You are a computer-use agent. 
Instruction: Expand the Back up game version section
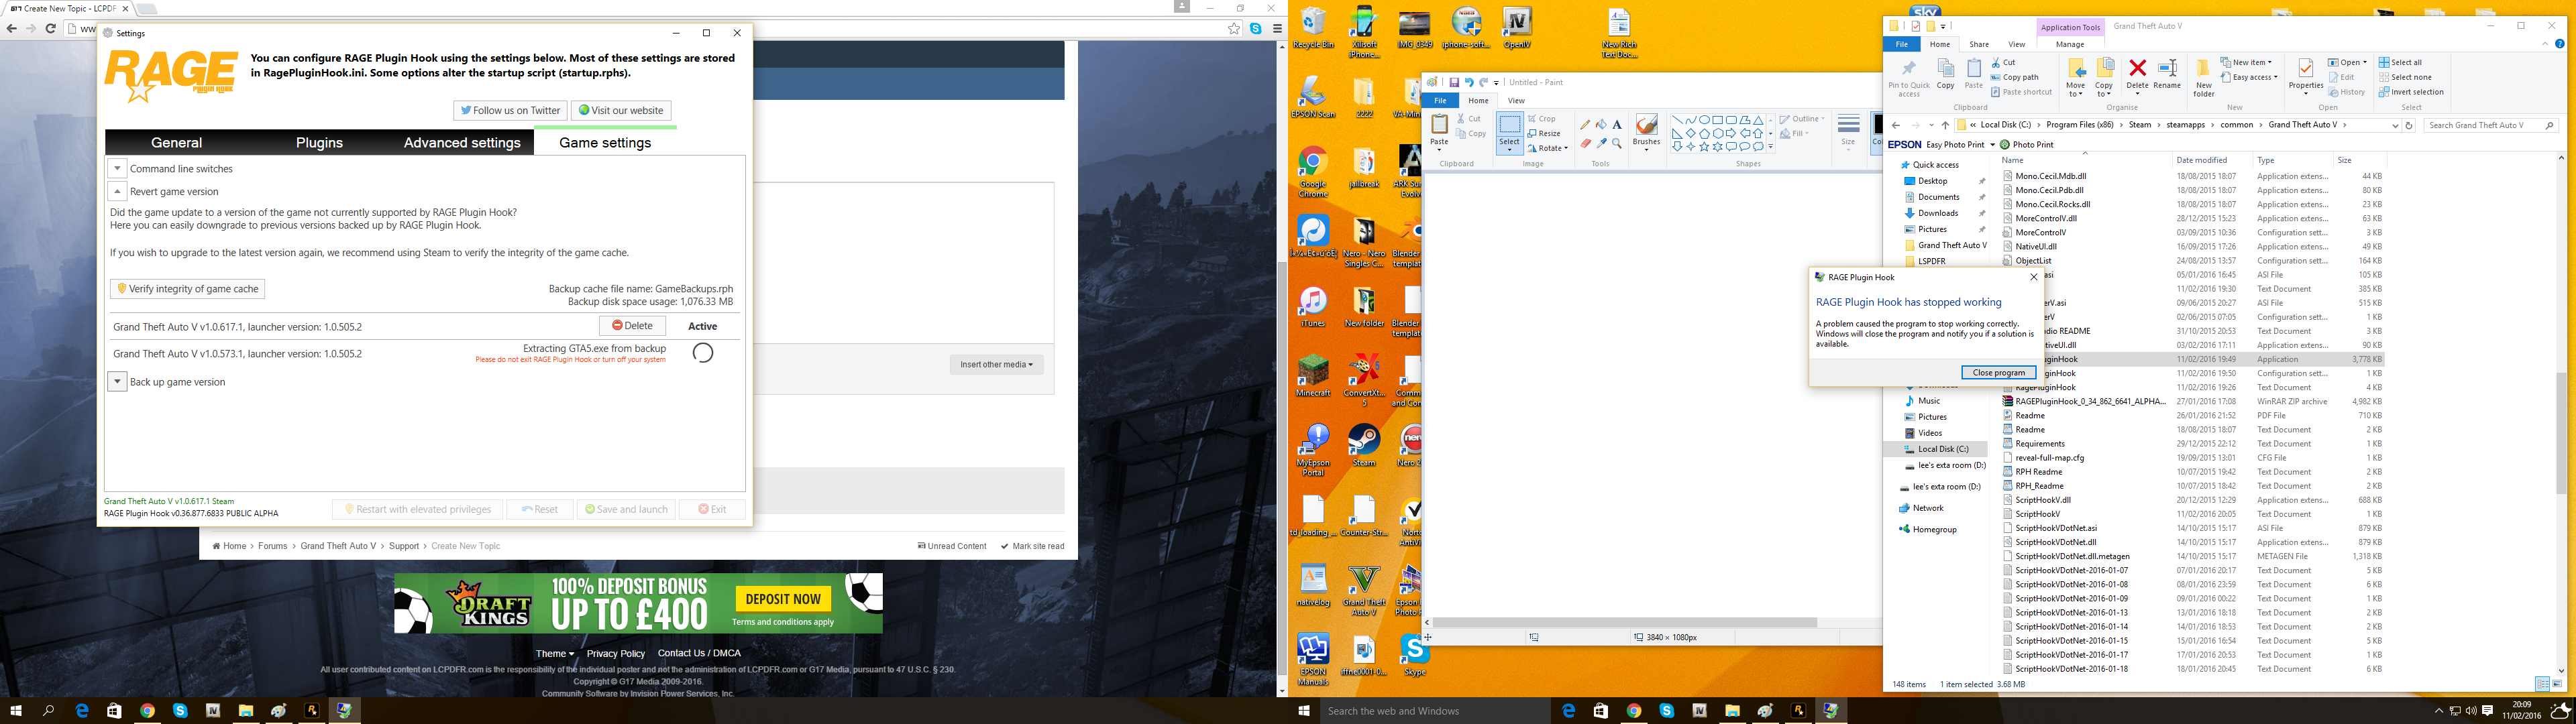coord(118,382)
